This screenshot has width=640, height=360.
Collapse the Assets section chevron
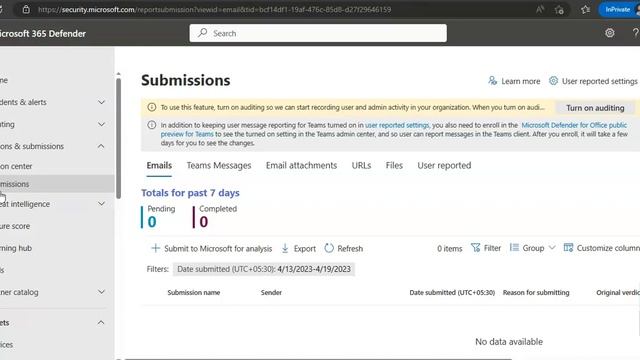coord(101,322)
